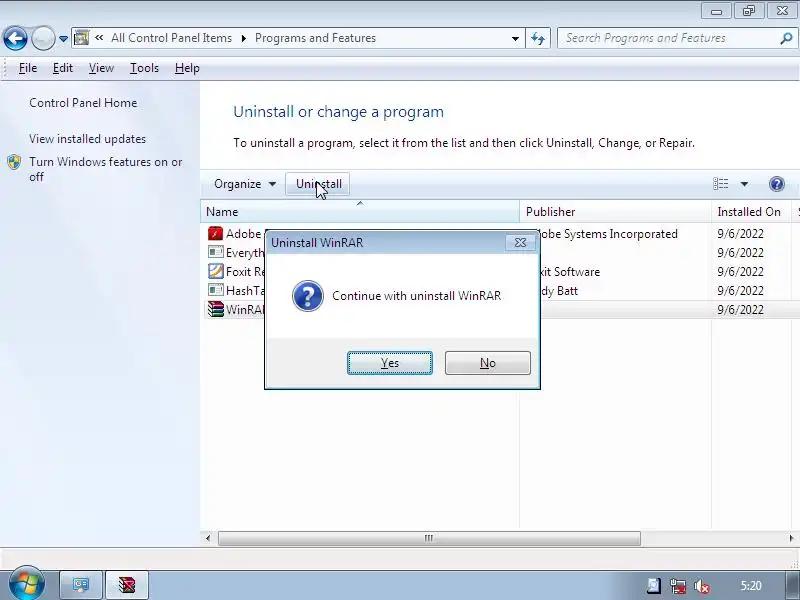Click the muted volume tray icon
This screenshot has height=600, width=800.
tap(703, 586)
